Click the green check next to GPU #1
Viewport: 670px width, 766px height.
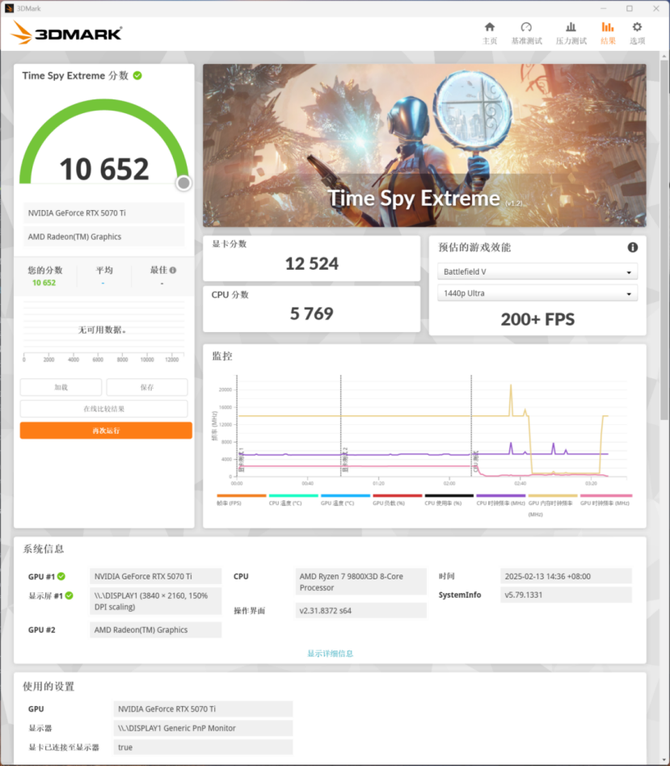pos(61,576)
